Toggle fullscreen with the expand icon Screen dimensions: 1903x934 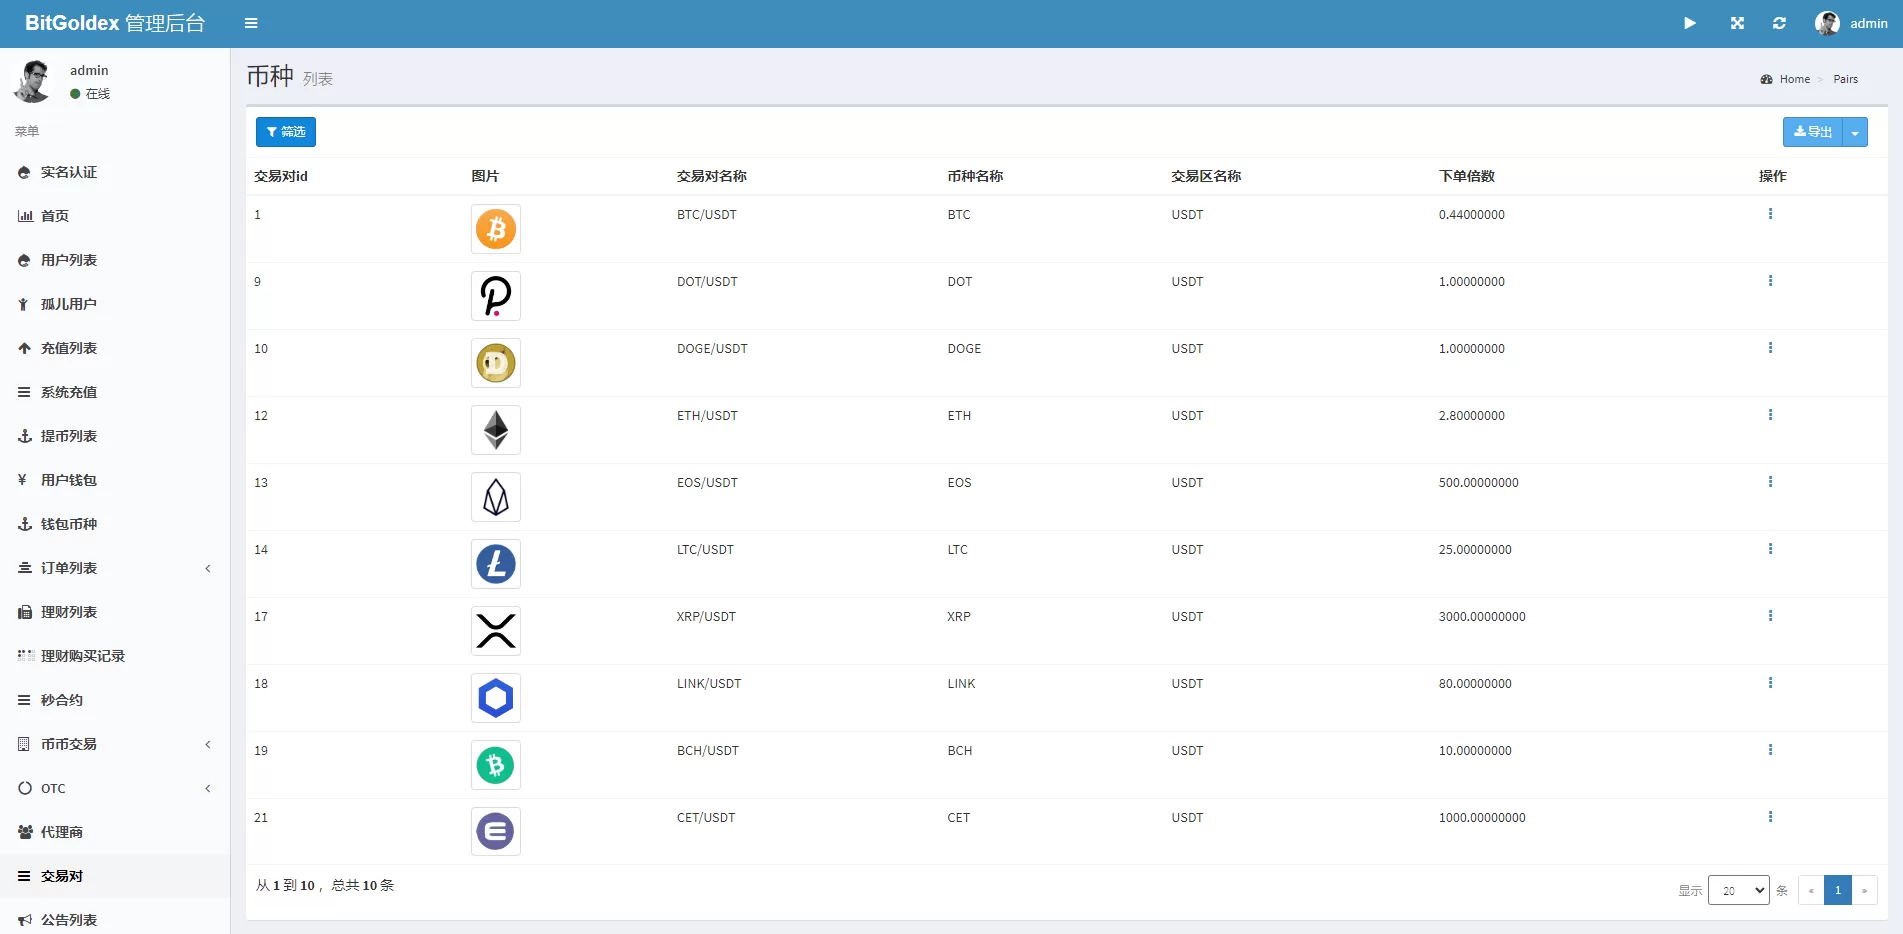click(1737, 23)
